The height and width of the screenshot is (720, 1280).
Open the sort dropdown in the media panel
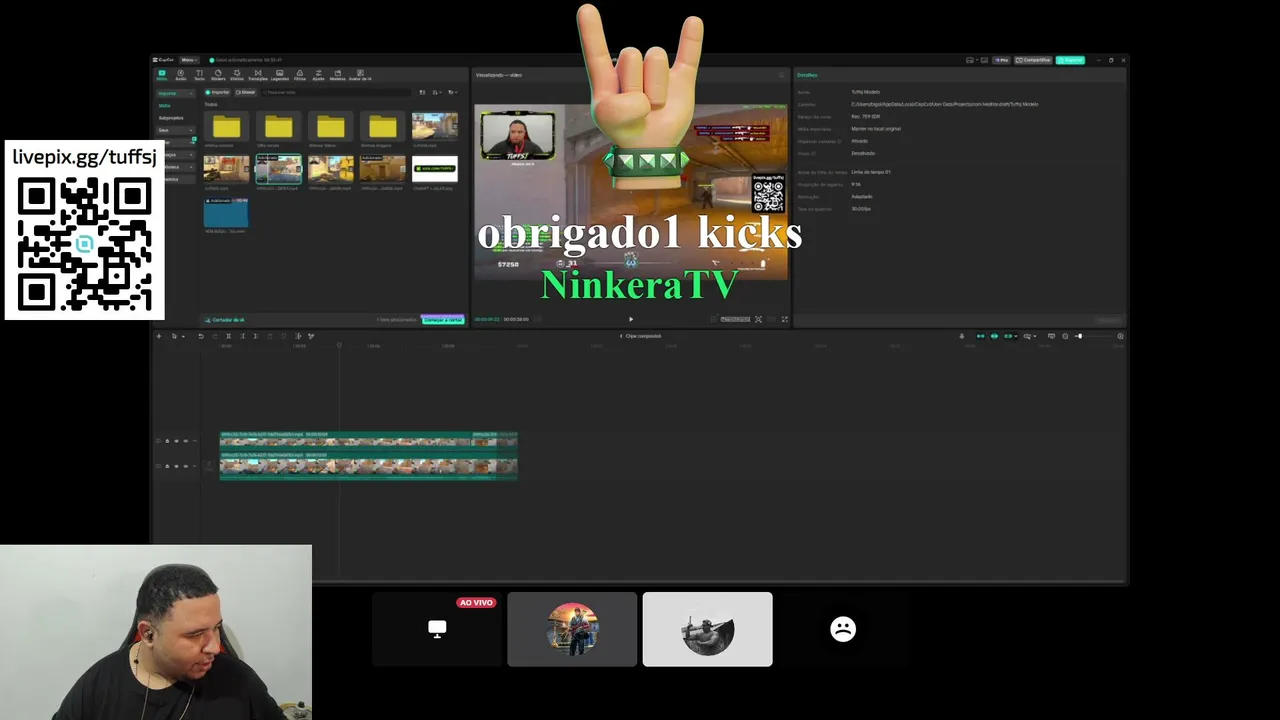coord(439,92)
